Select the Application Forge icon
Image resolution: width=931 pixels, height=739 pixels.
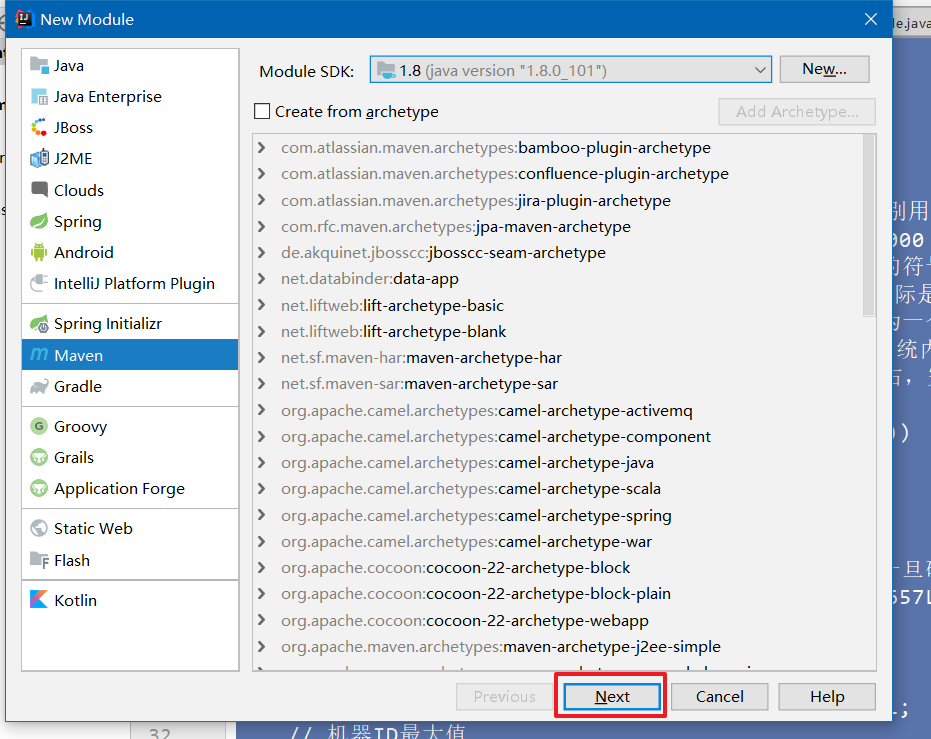point(39,489)
